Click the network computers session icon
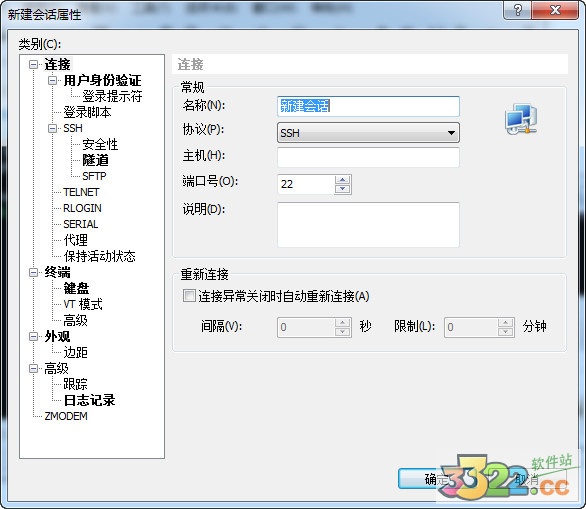The image size is (586, 509). tap(521, 120)
